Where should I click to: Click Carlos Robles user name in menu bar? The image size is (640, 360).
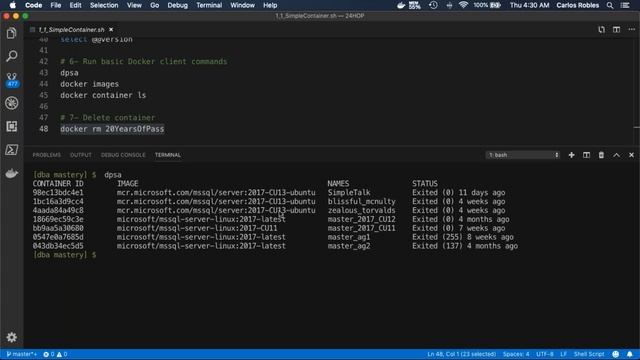click(578, 5)
